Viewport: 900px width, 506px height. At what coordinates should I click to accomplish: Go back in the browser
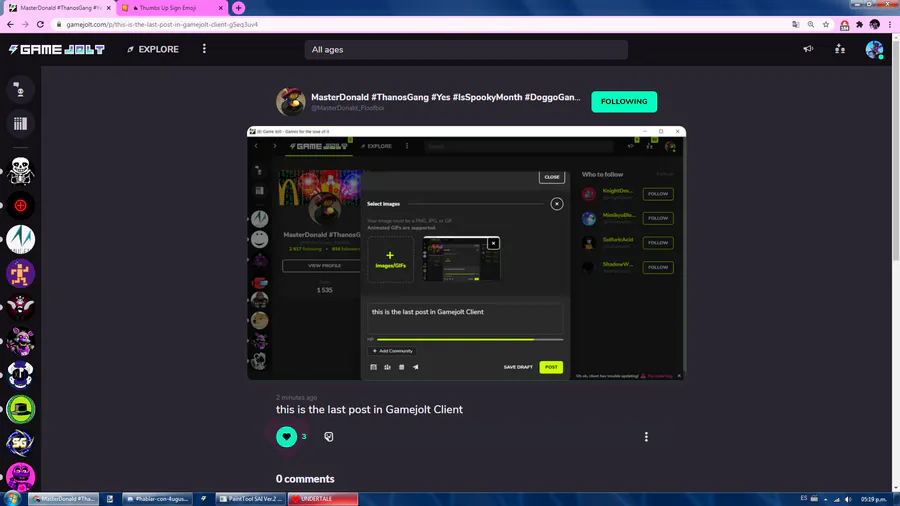10,25
